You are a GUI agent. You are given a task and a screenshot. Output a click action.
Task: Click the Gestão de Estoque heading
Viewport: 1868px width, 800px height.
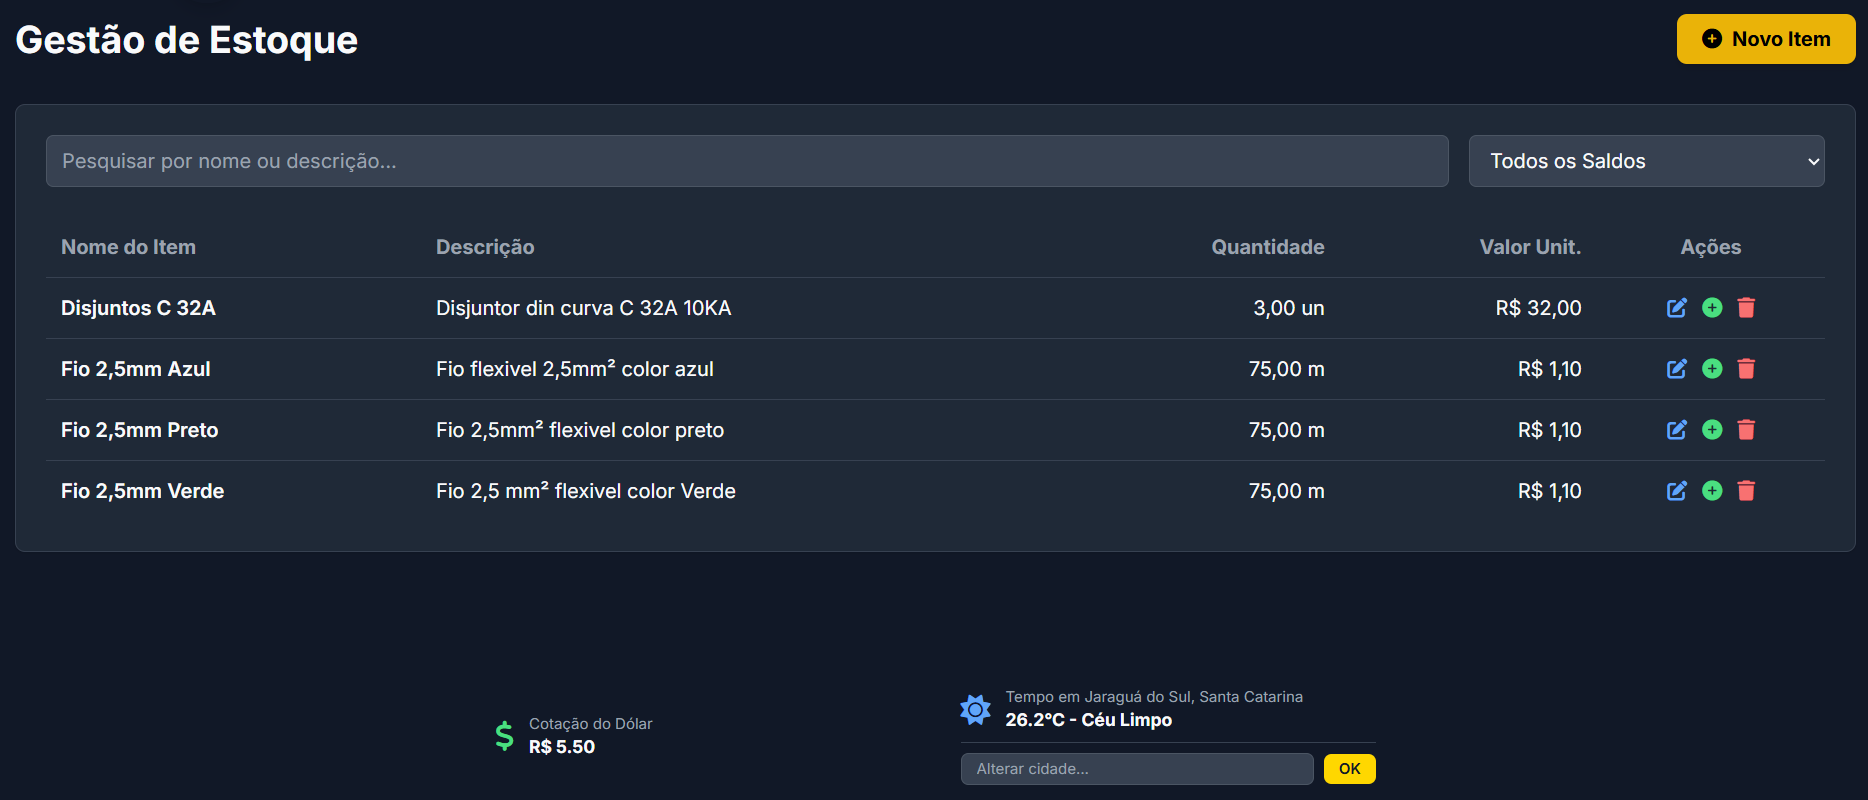pos(187,40)
